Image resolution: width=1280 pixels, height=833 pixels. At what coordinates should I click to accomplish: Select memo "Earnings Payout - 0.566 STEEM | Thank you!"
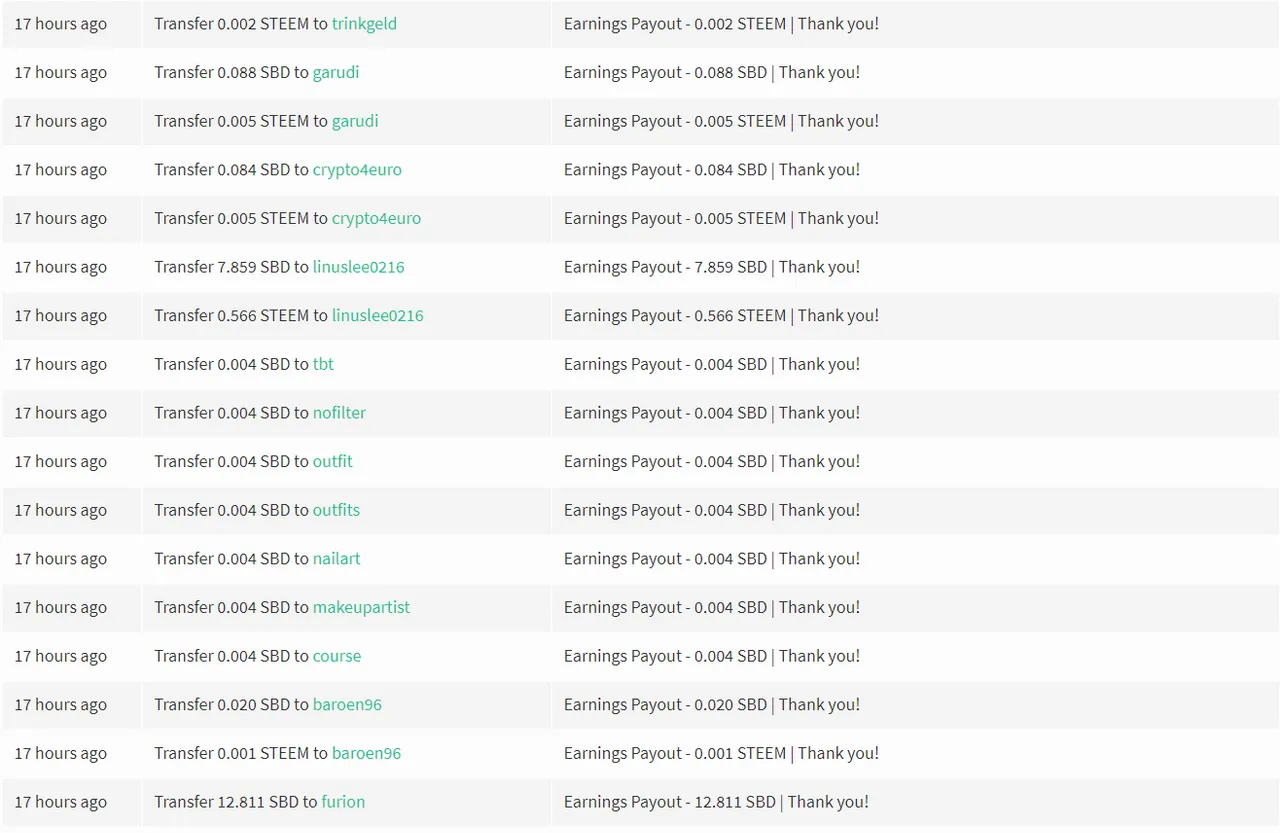(x=721, y=316)
